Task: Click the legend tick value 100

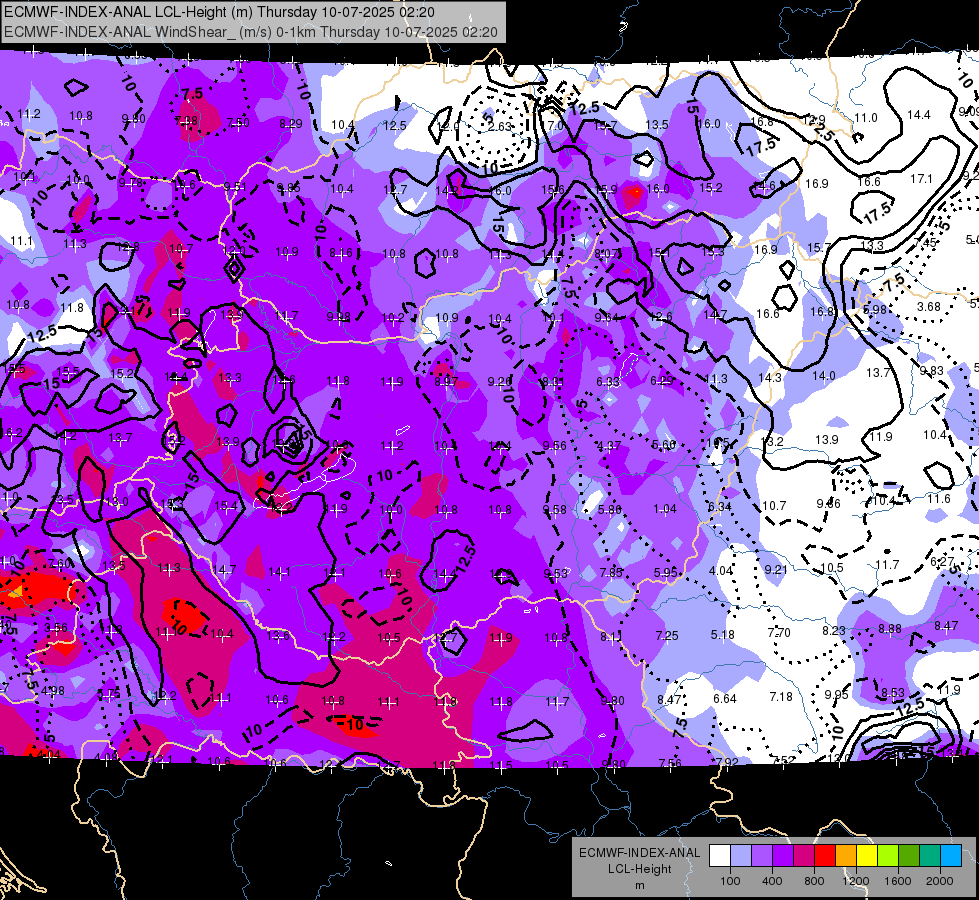Action: 730,881
